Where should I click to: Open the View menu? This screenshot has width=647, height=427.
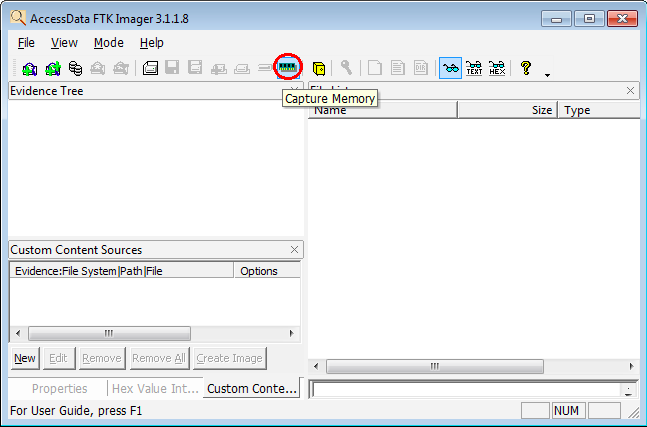[x=64, y=43]
